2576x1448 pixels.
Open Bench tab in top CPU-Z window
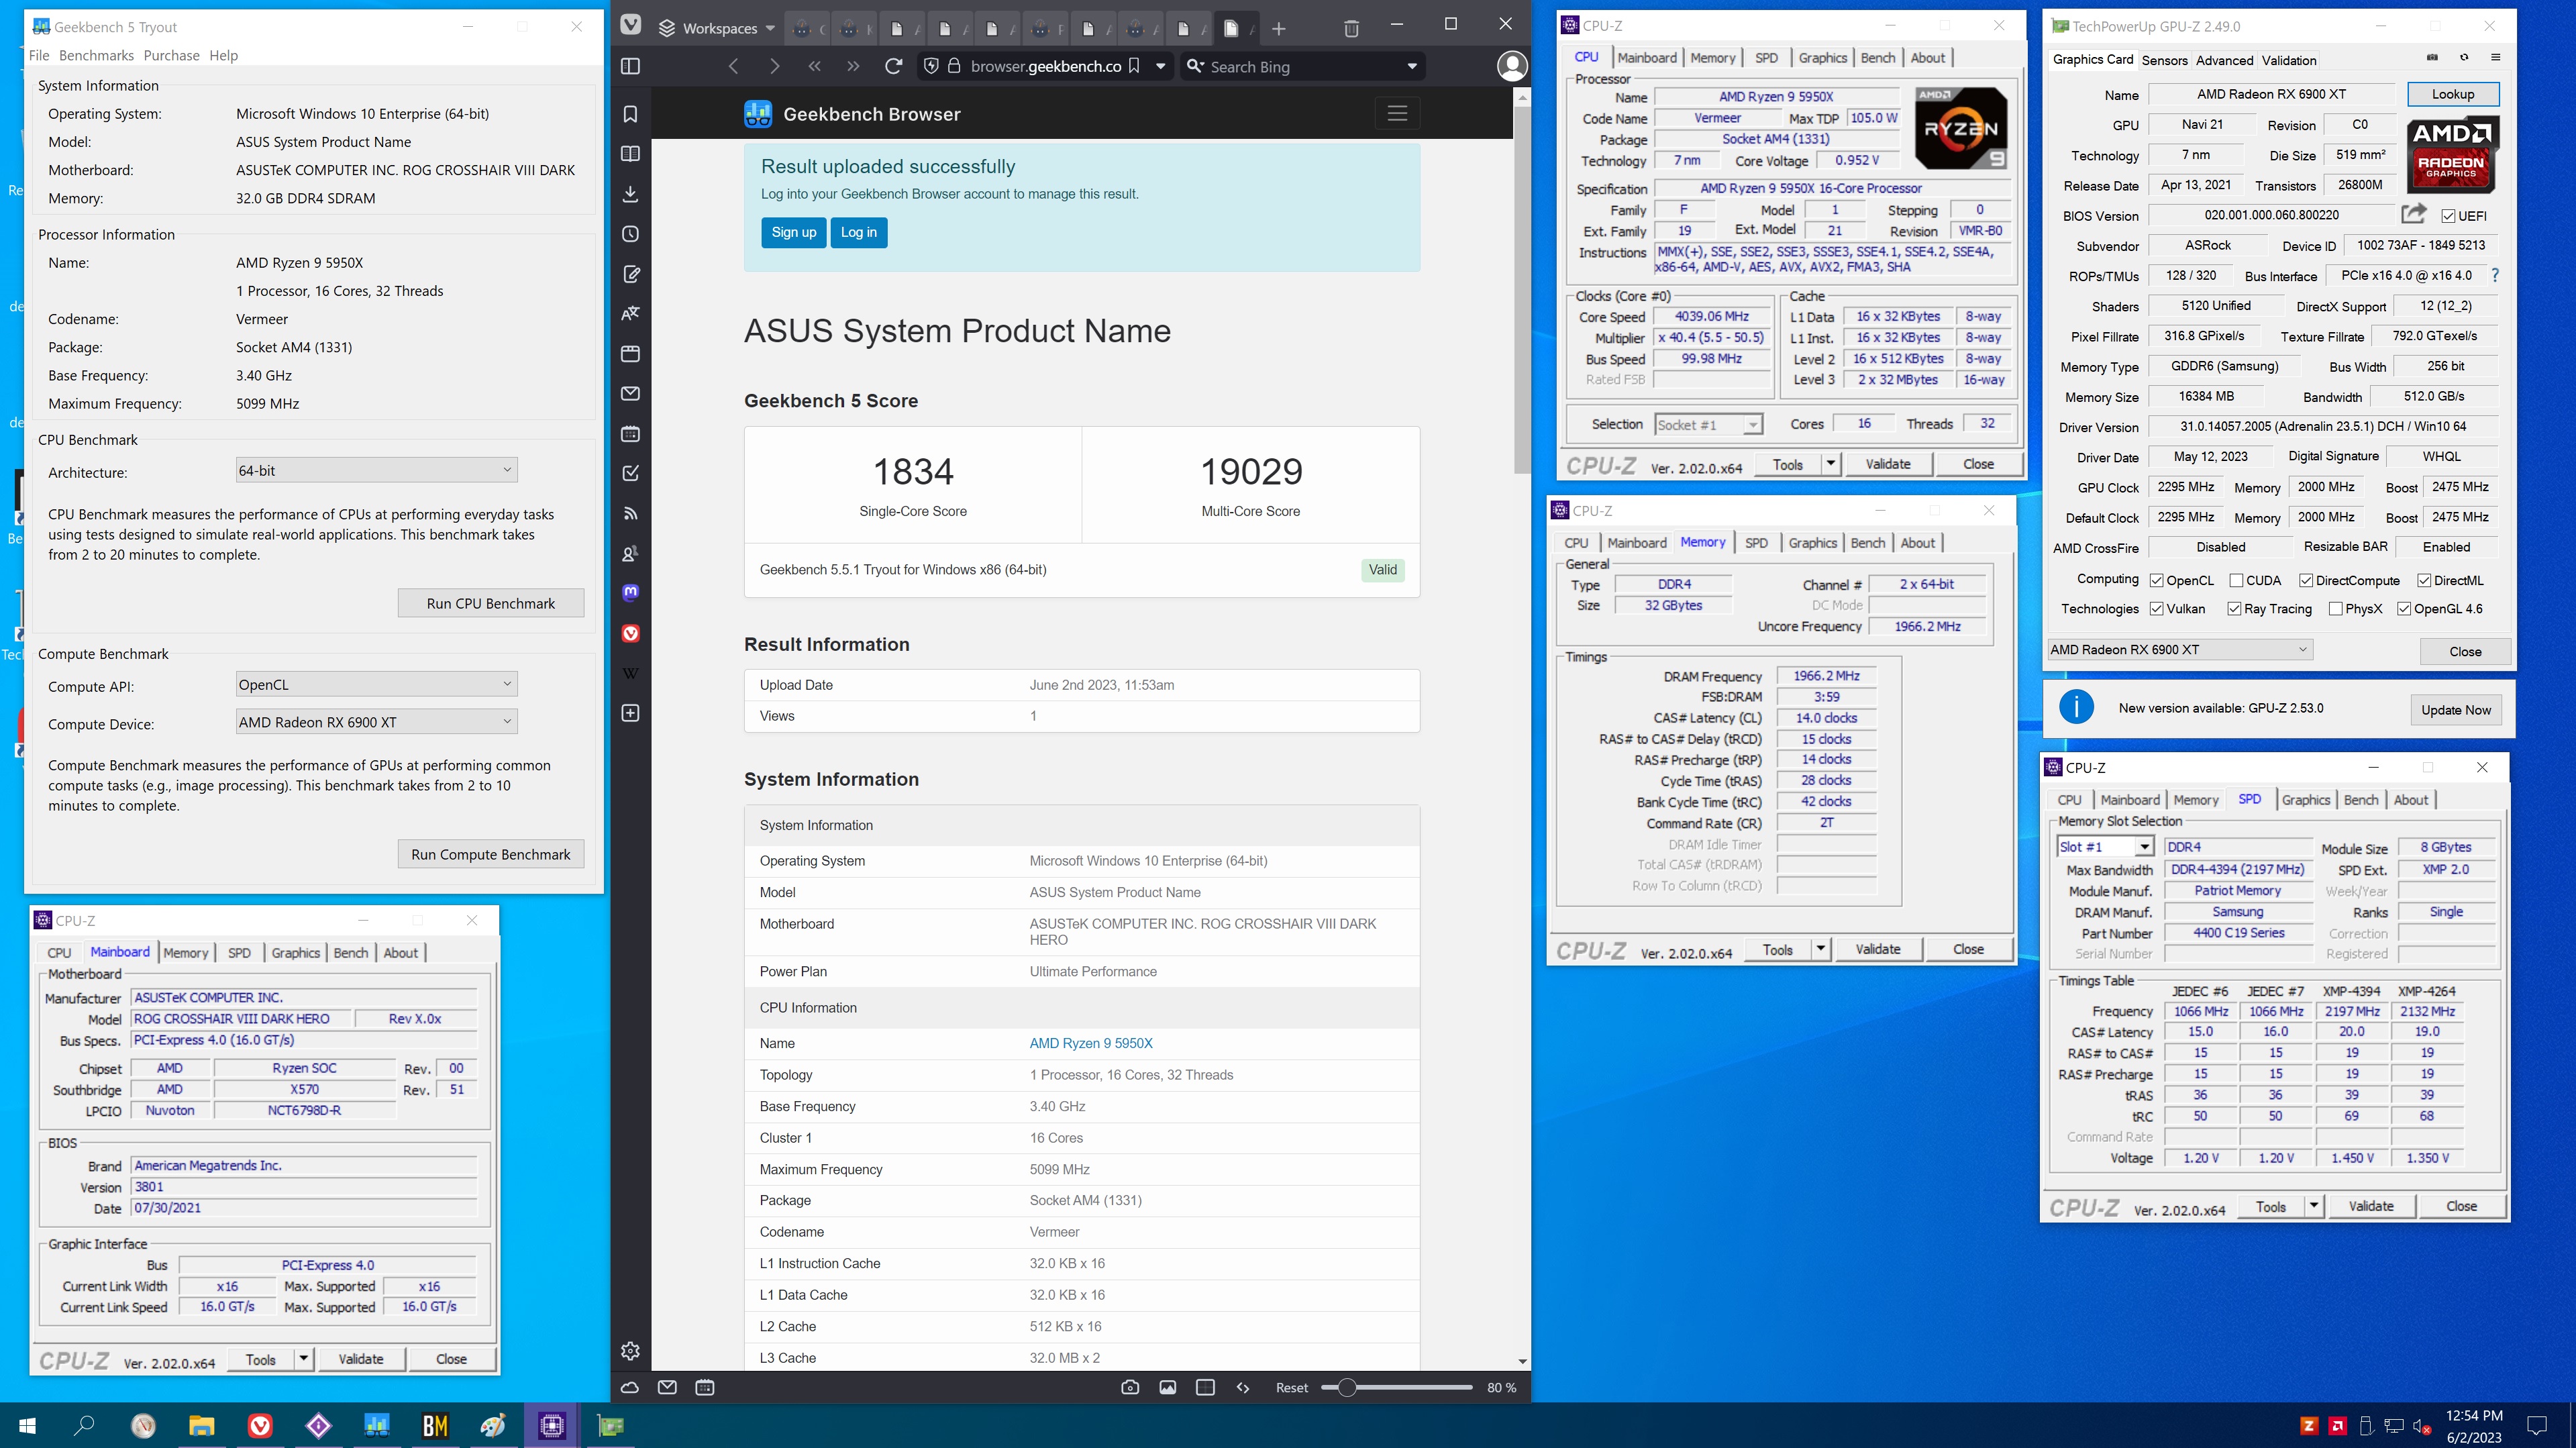(1877, 58)
